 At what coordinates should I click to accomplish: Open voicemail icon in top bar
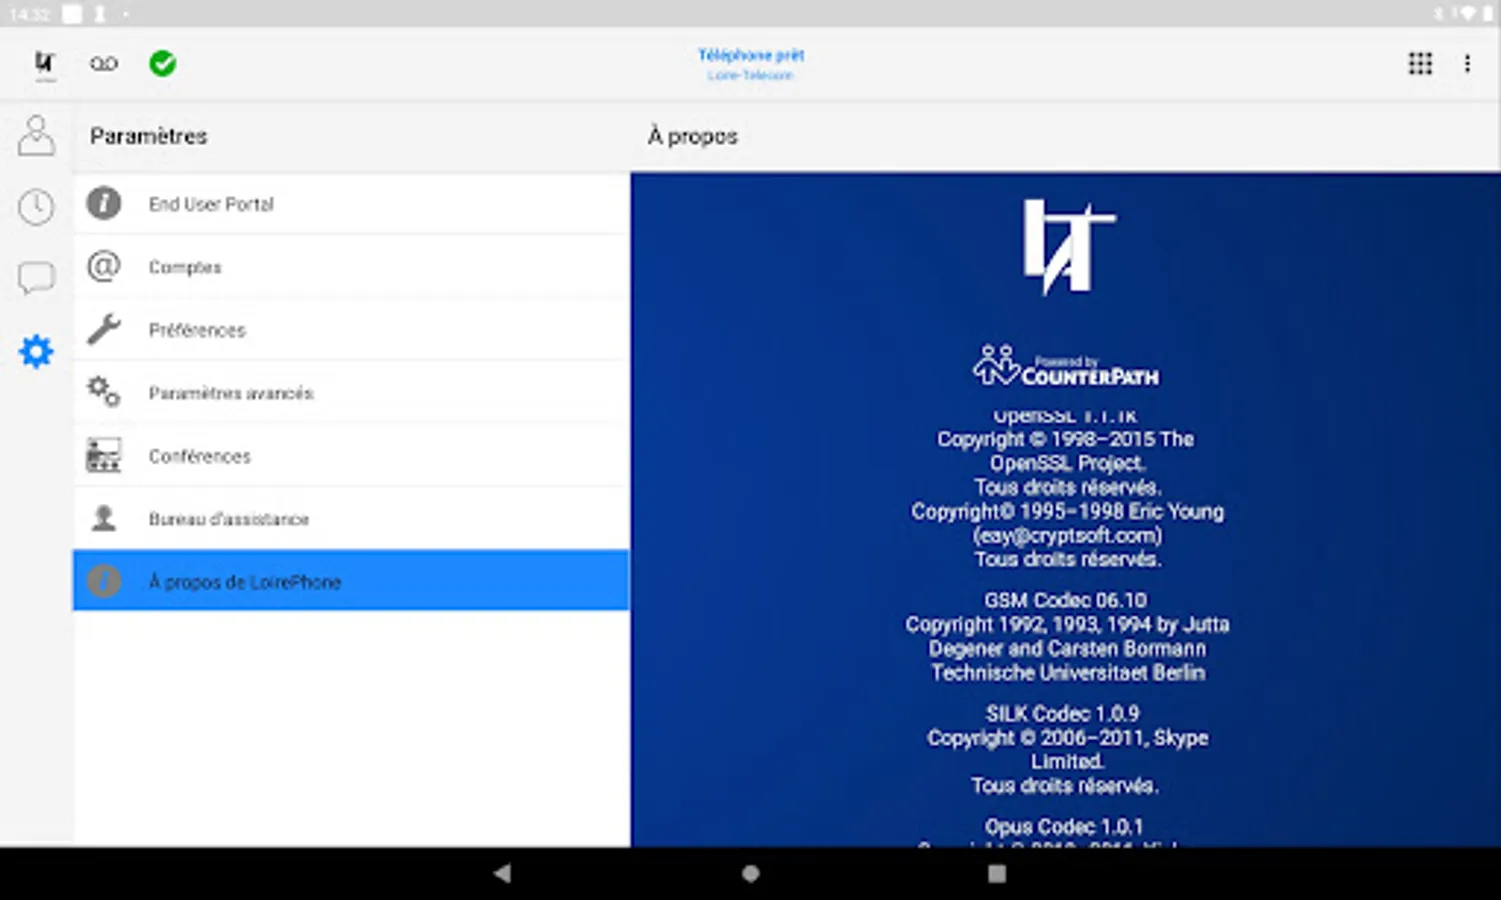coord(104,64)
